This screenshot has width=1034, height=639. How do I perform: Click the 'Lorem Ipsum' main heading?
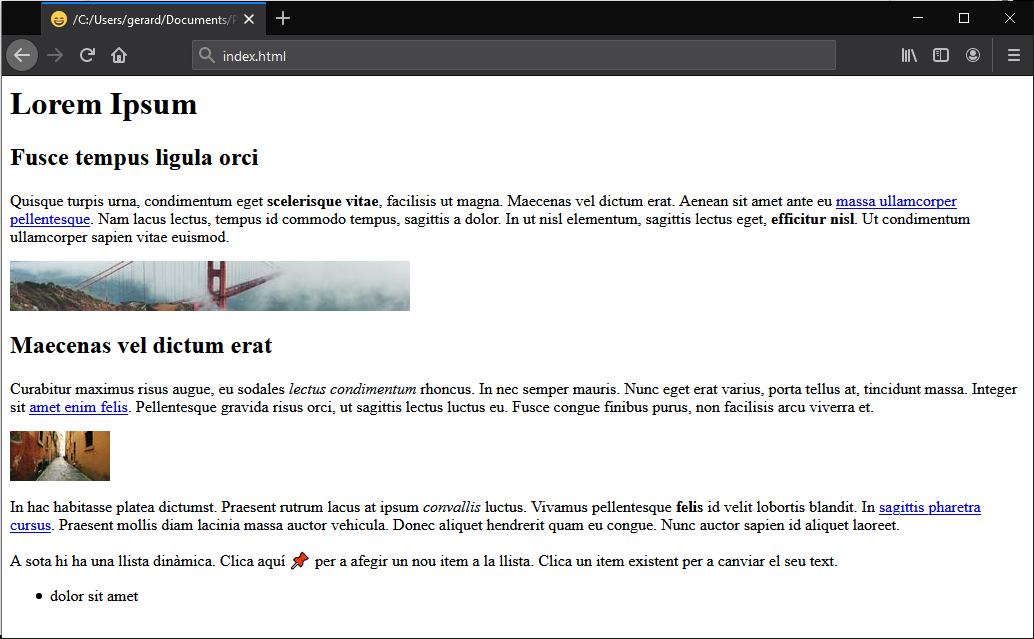pyautogui.click(x=104, y=104)
